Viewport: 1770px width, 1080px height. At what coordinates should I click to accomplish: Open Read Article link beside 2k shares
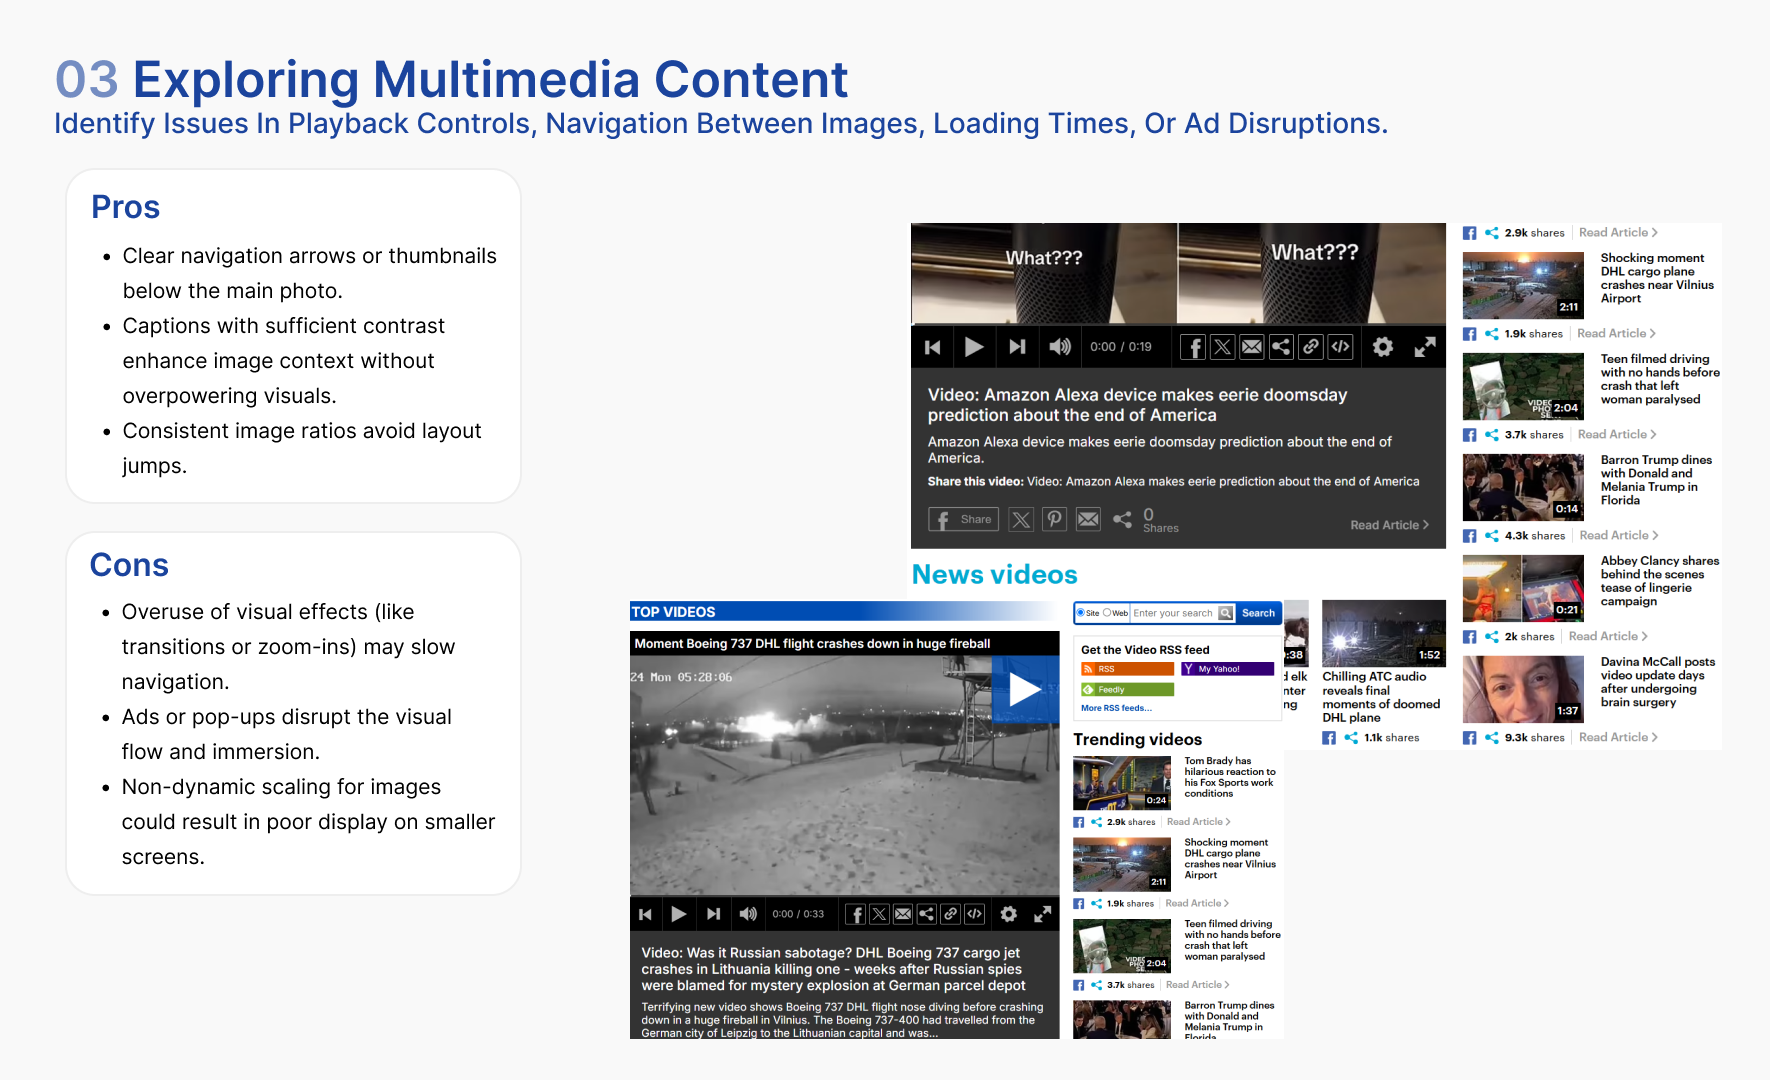(x=1608, y=637)
